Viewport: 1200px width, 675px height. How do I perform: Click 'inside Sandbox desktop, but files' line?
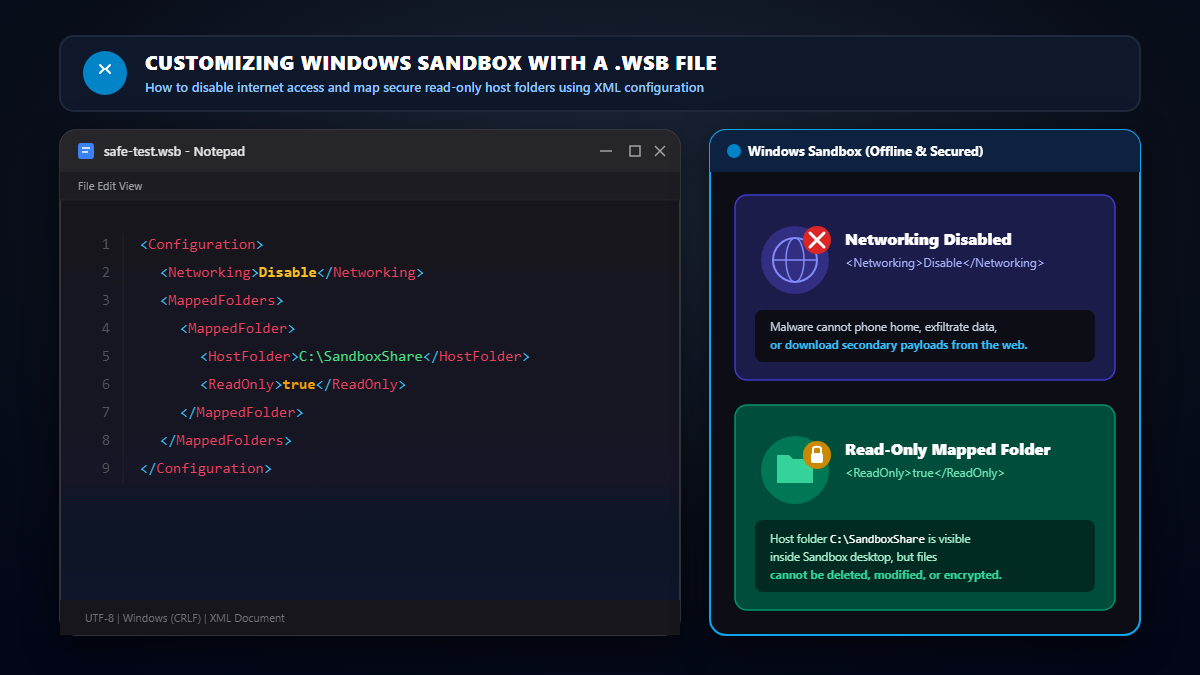[854, 556]
